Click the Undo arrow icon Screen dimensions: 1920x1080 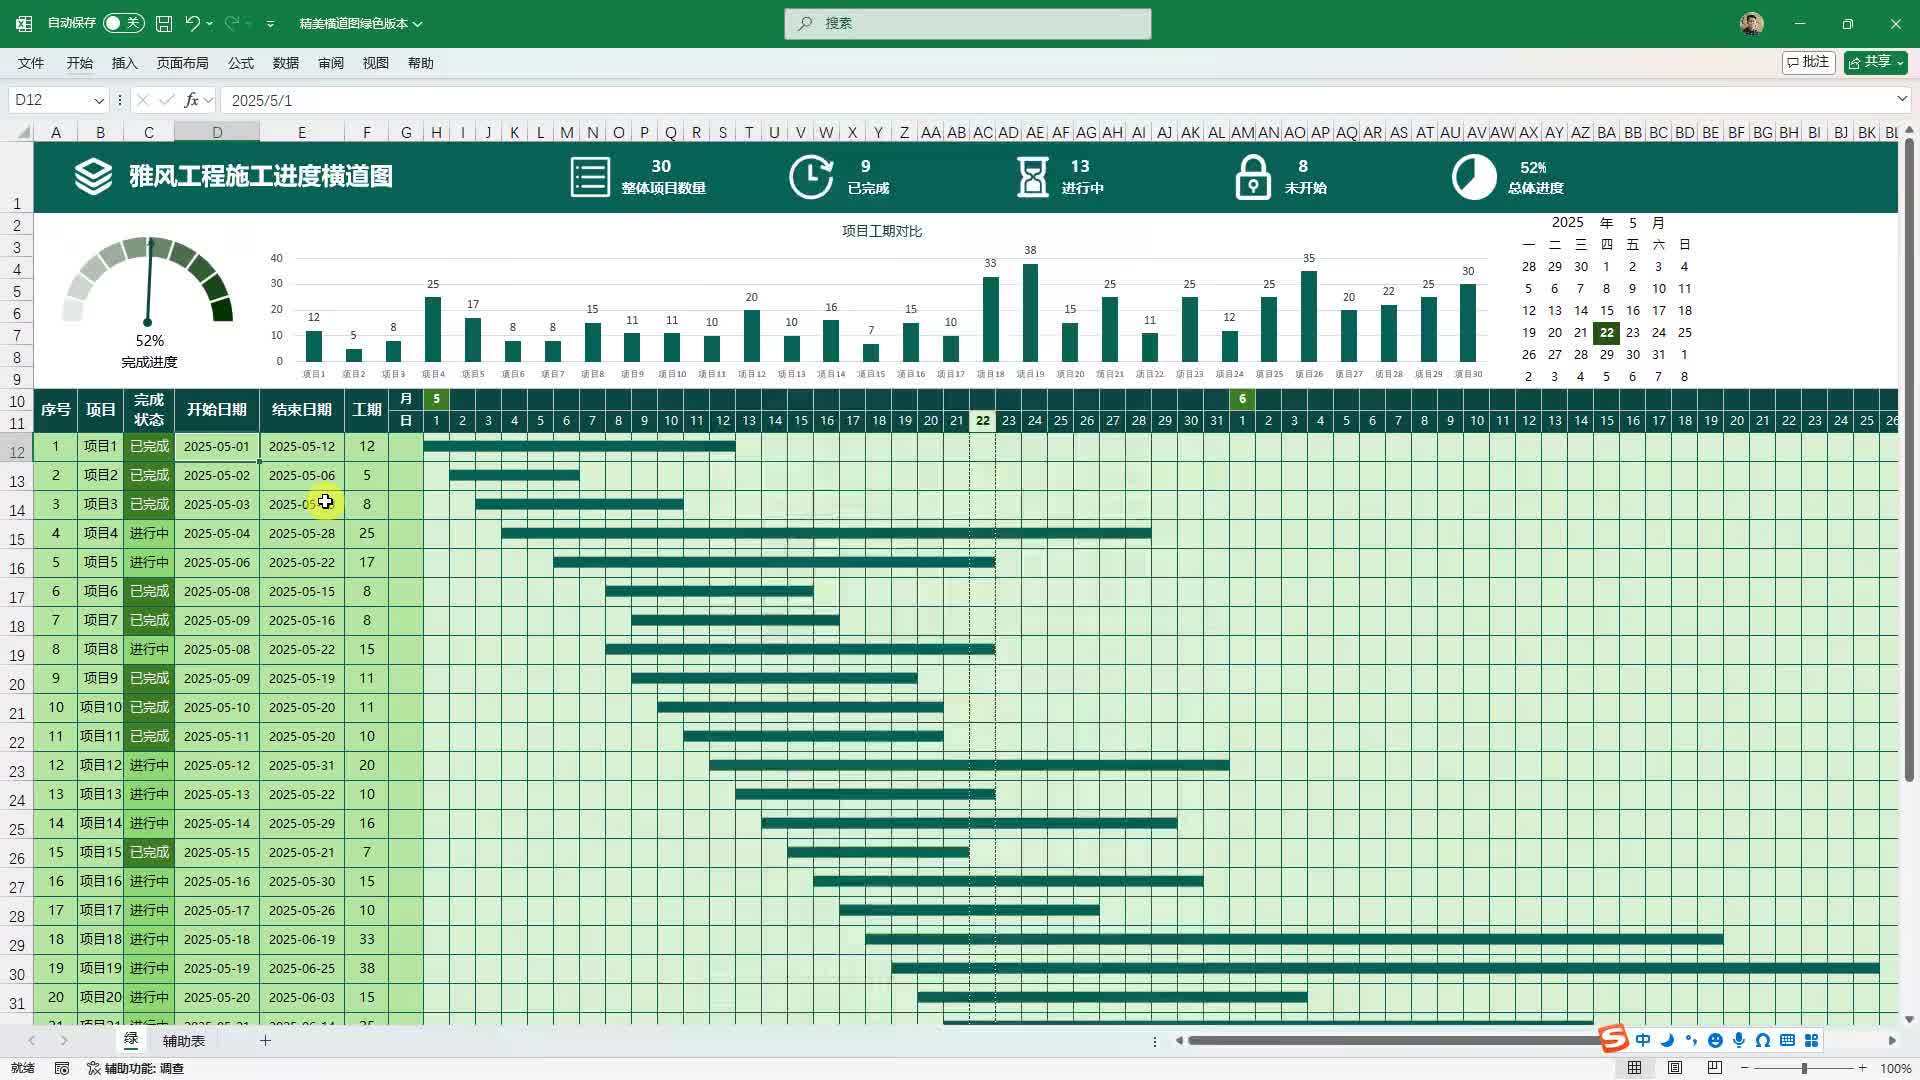pyautogui.click(x=193, y=23)
